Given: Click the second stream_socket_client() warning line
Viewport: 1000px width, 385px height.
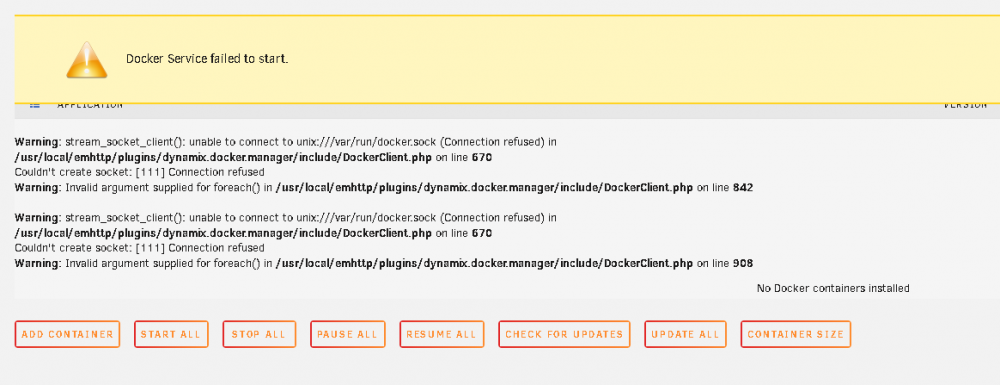Looking at the screenshot, I should [285, 217].
